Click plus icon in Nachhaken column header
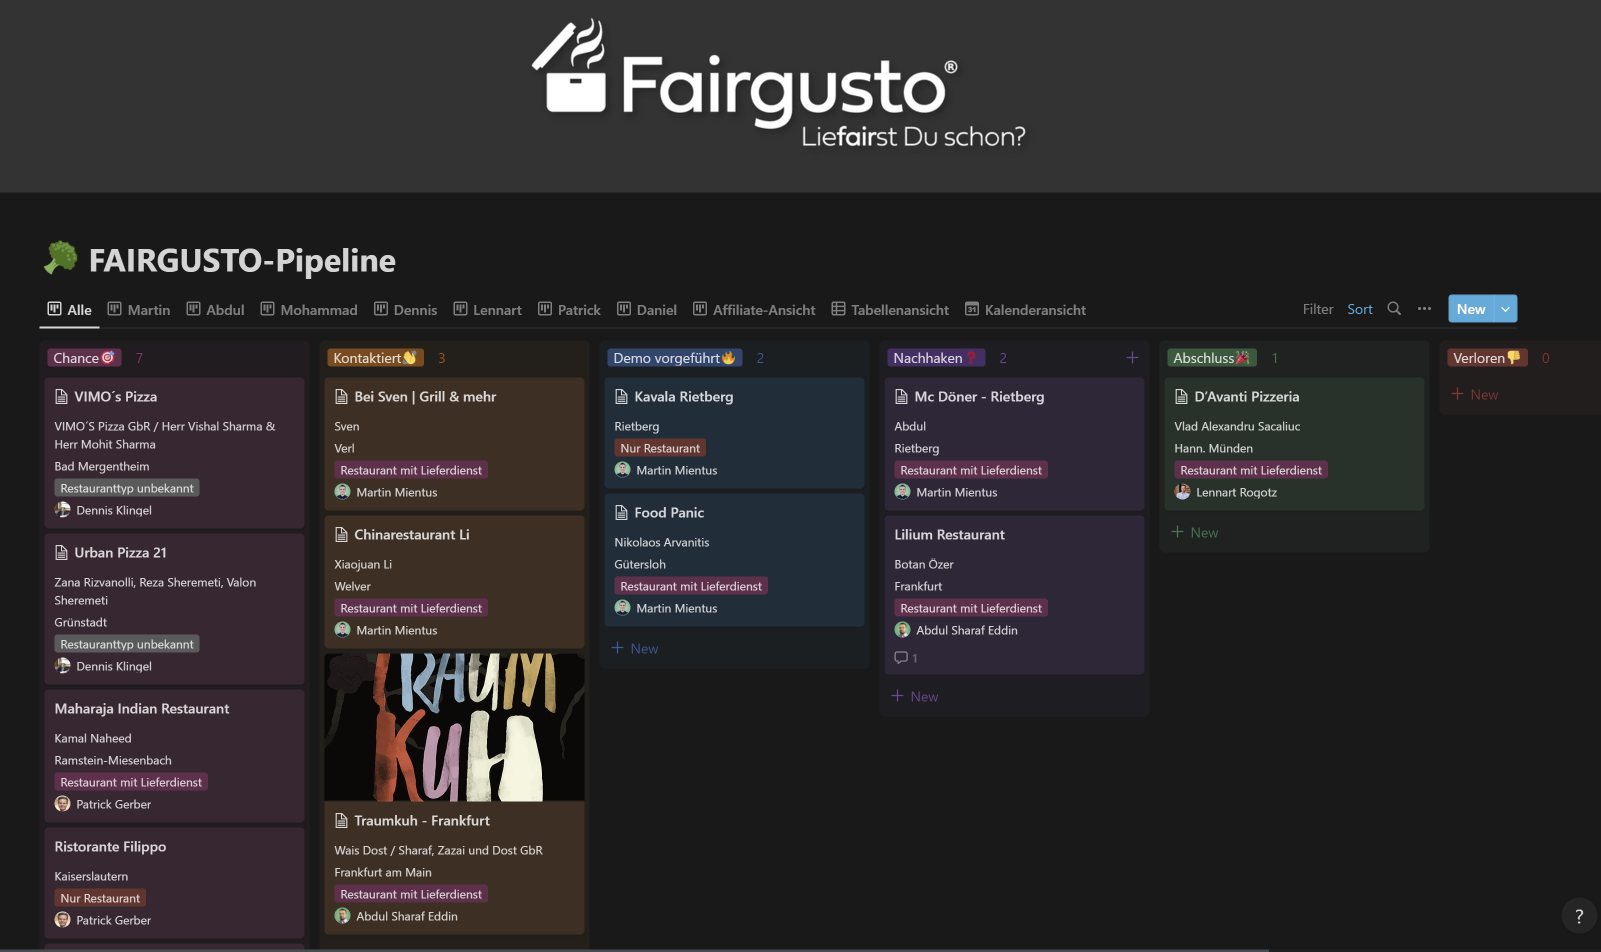Image resolution: width=1601 pixels, height=952 pixels. (x=1132, y=358)
